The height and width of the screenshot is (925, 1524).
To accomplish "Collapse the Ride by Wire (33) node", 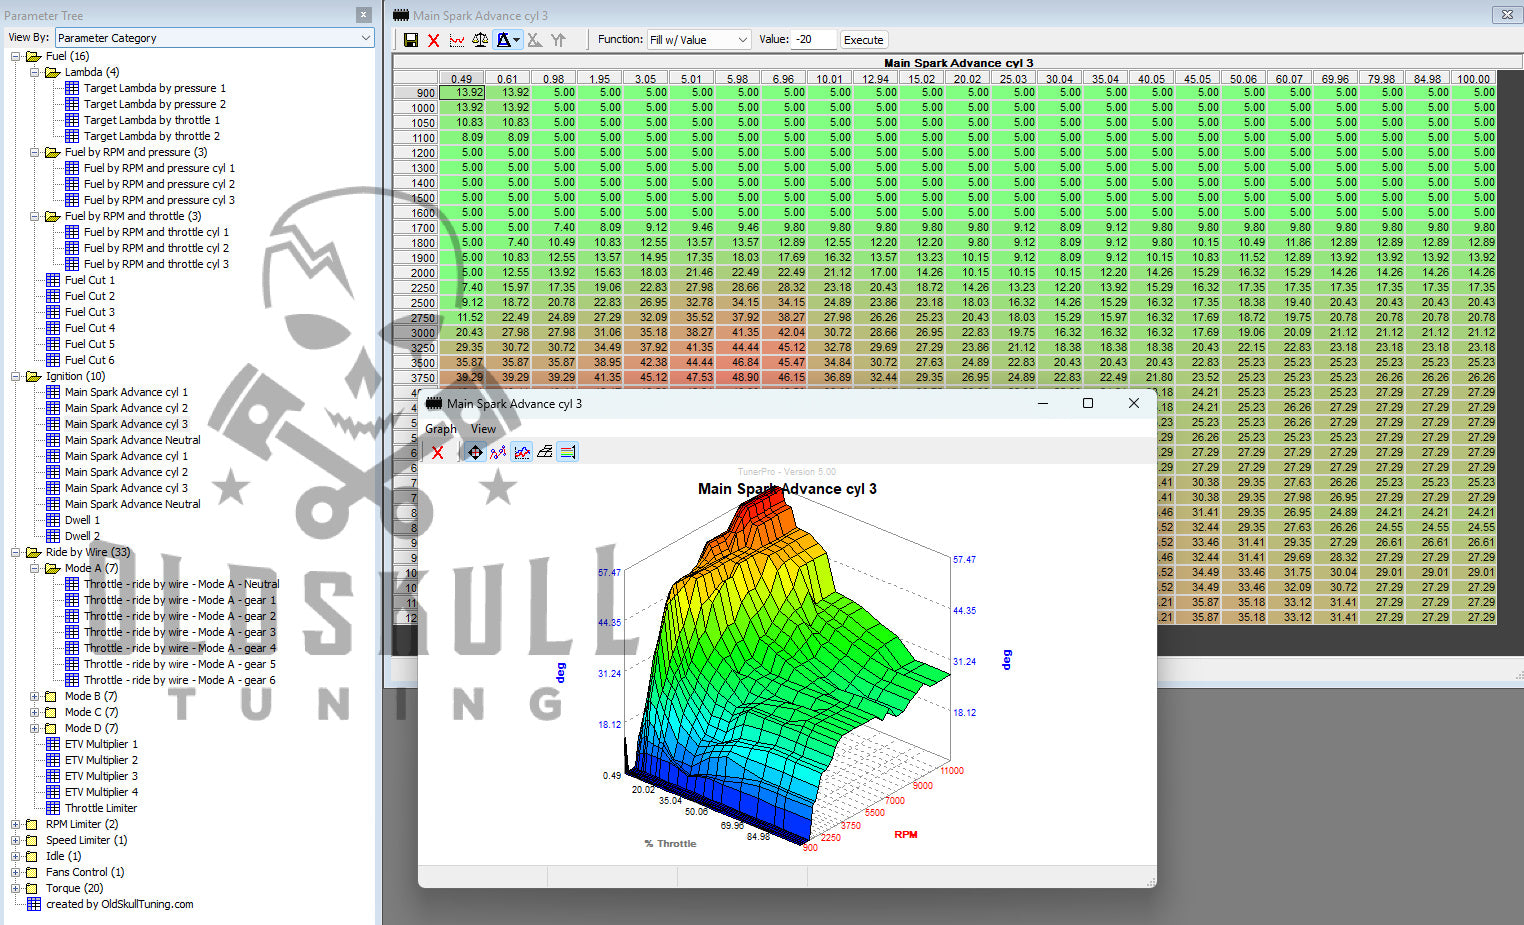I will (x=16, y=552).
